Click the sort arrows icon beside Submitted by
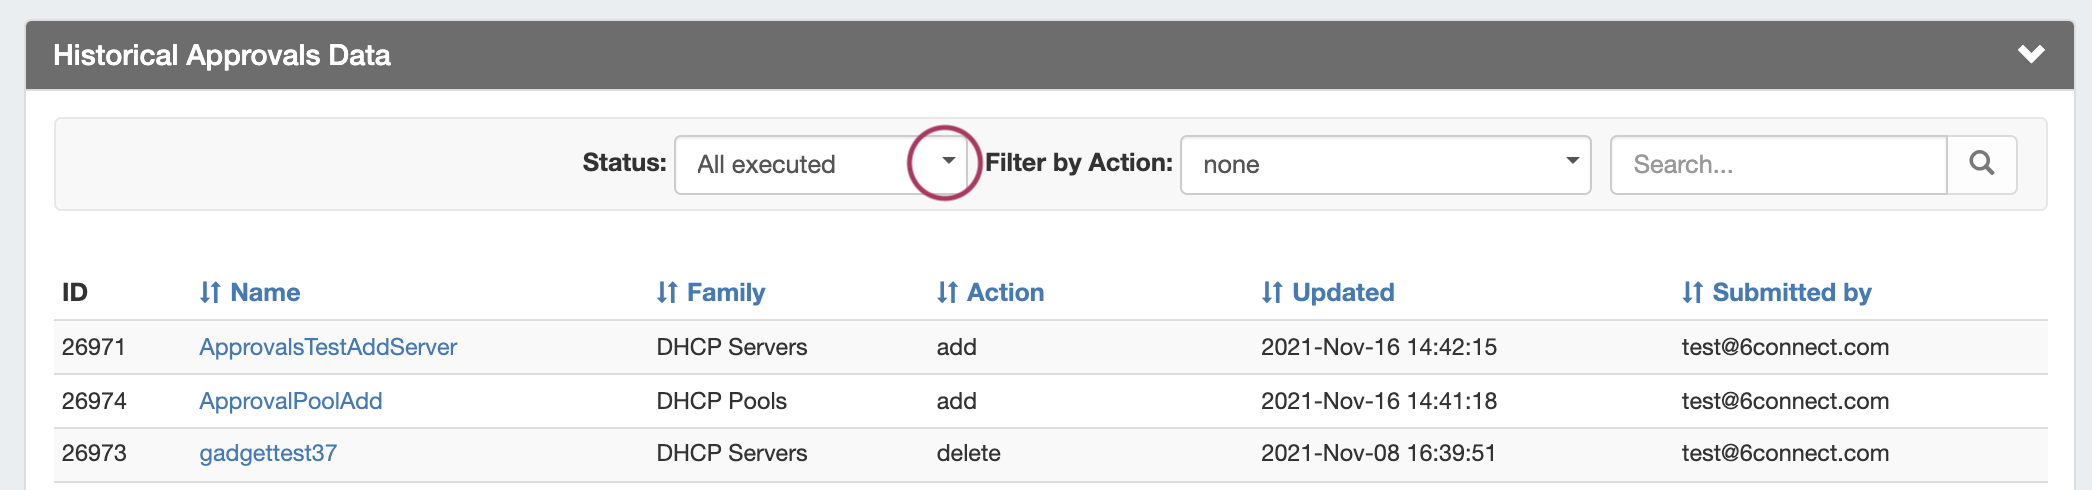The height and width of the screenshot is (490, 2092). coord(1692,292)
